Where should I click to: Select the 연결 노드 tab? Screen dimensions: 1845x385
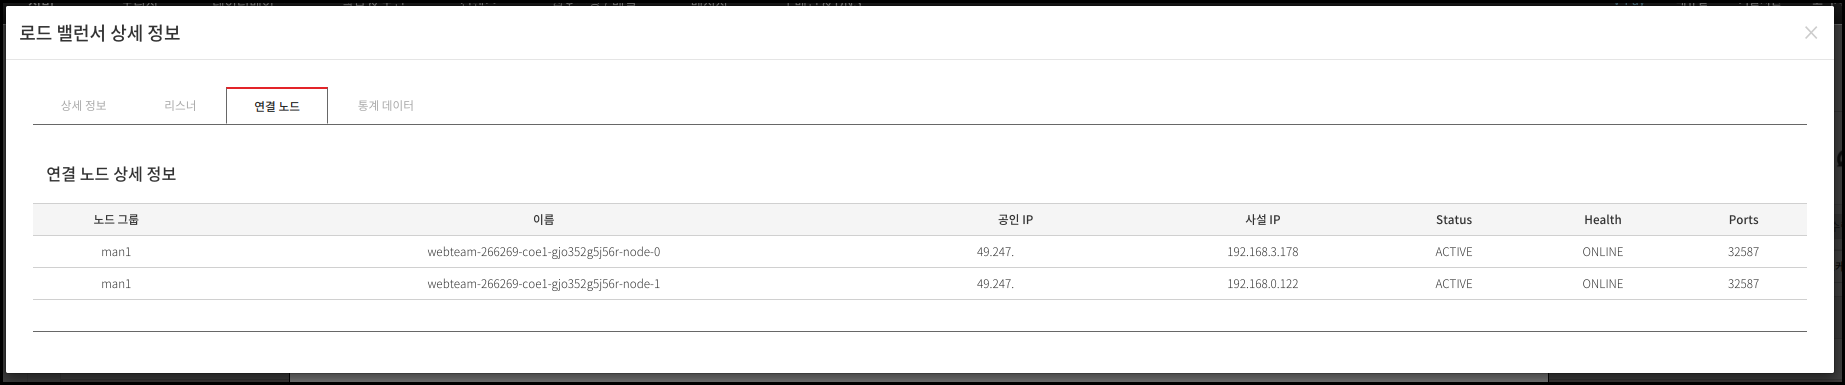[277, 106]
